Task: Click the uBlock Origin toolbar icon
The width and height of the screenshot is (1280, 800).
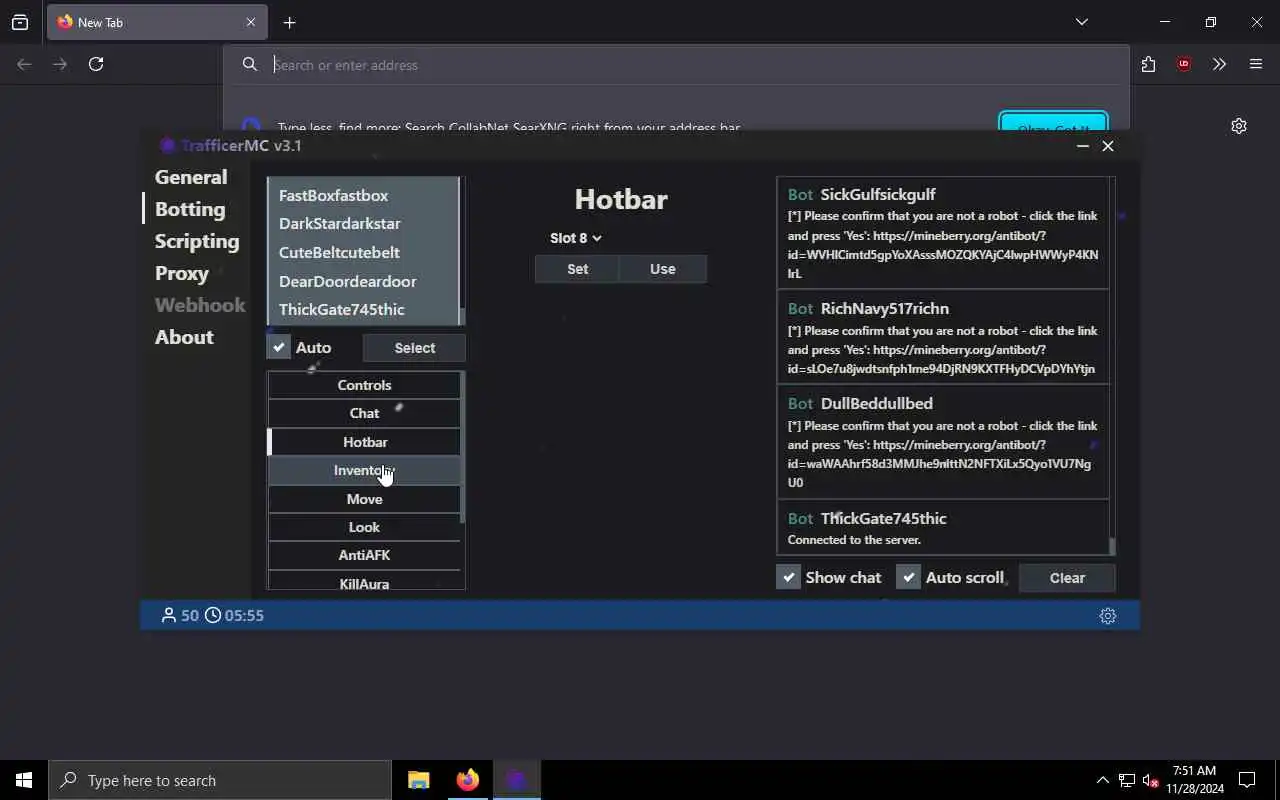Action: (1184, 64)
